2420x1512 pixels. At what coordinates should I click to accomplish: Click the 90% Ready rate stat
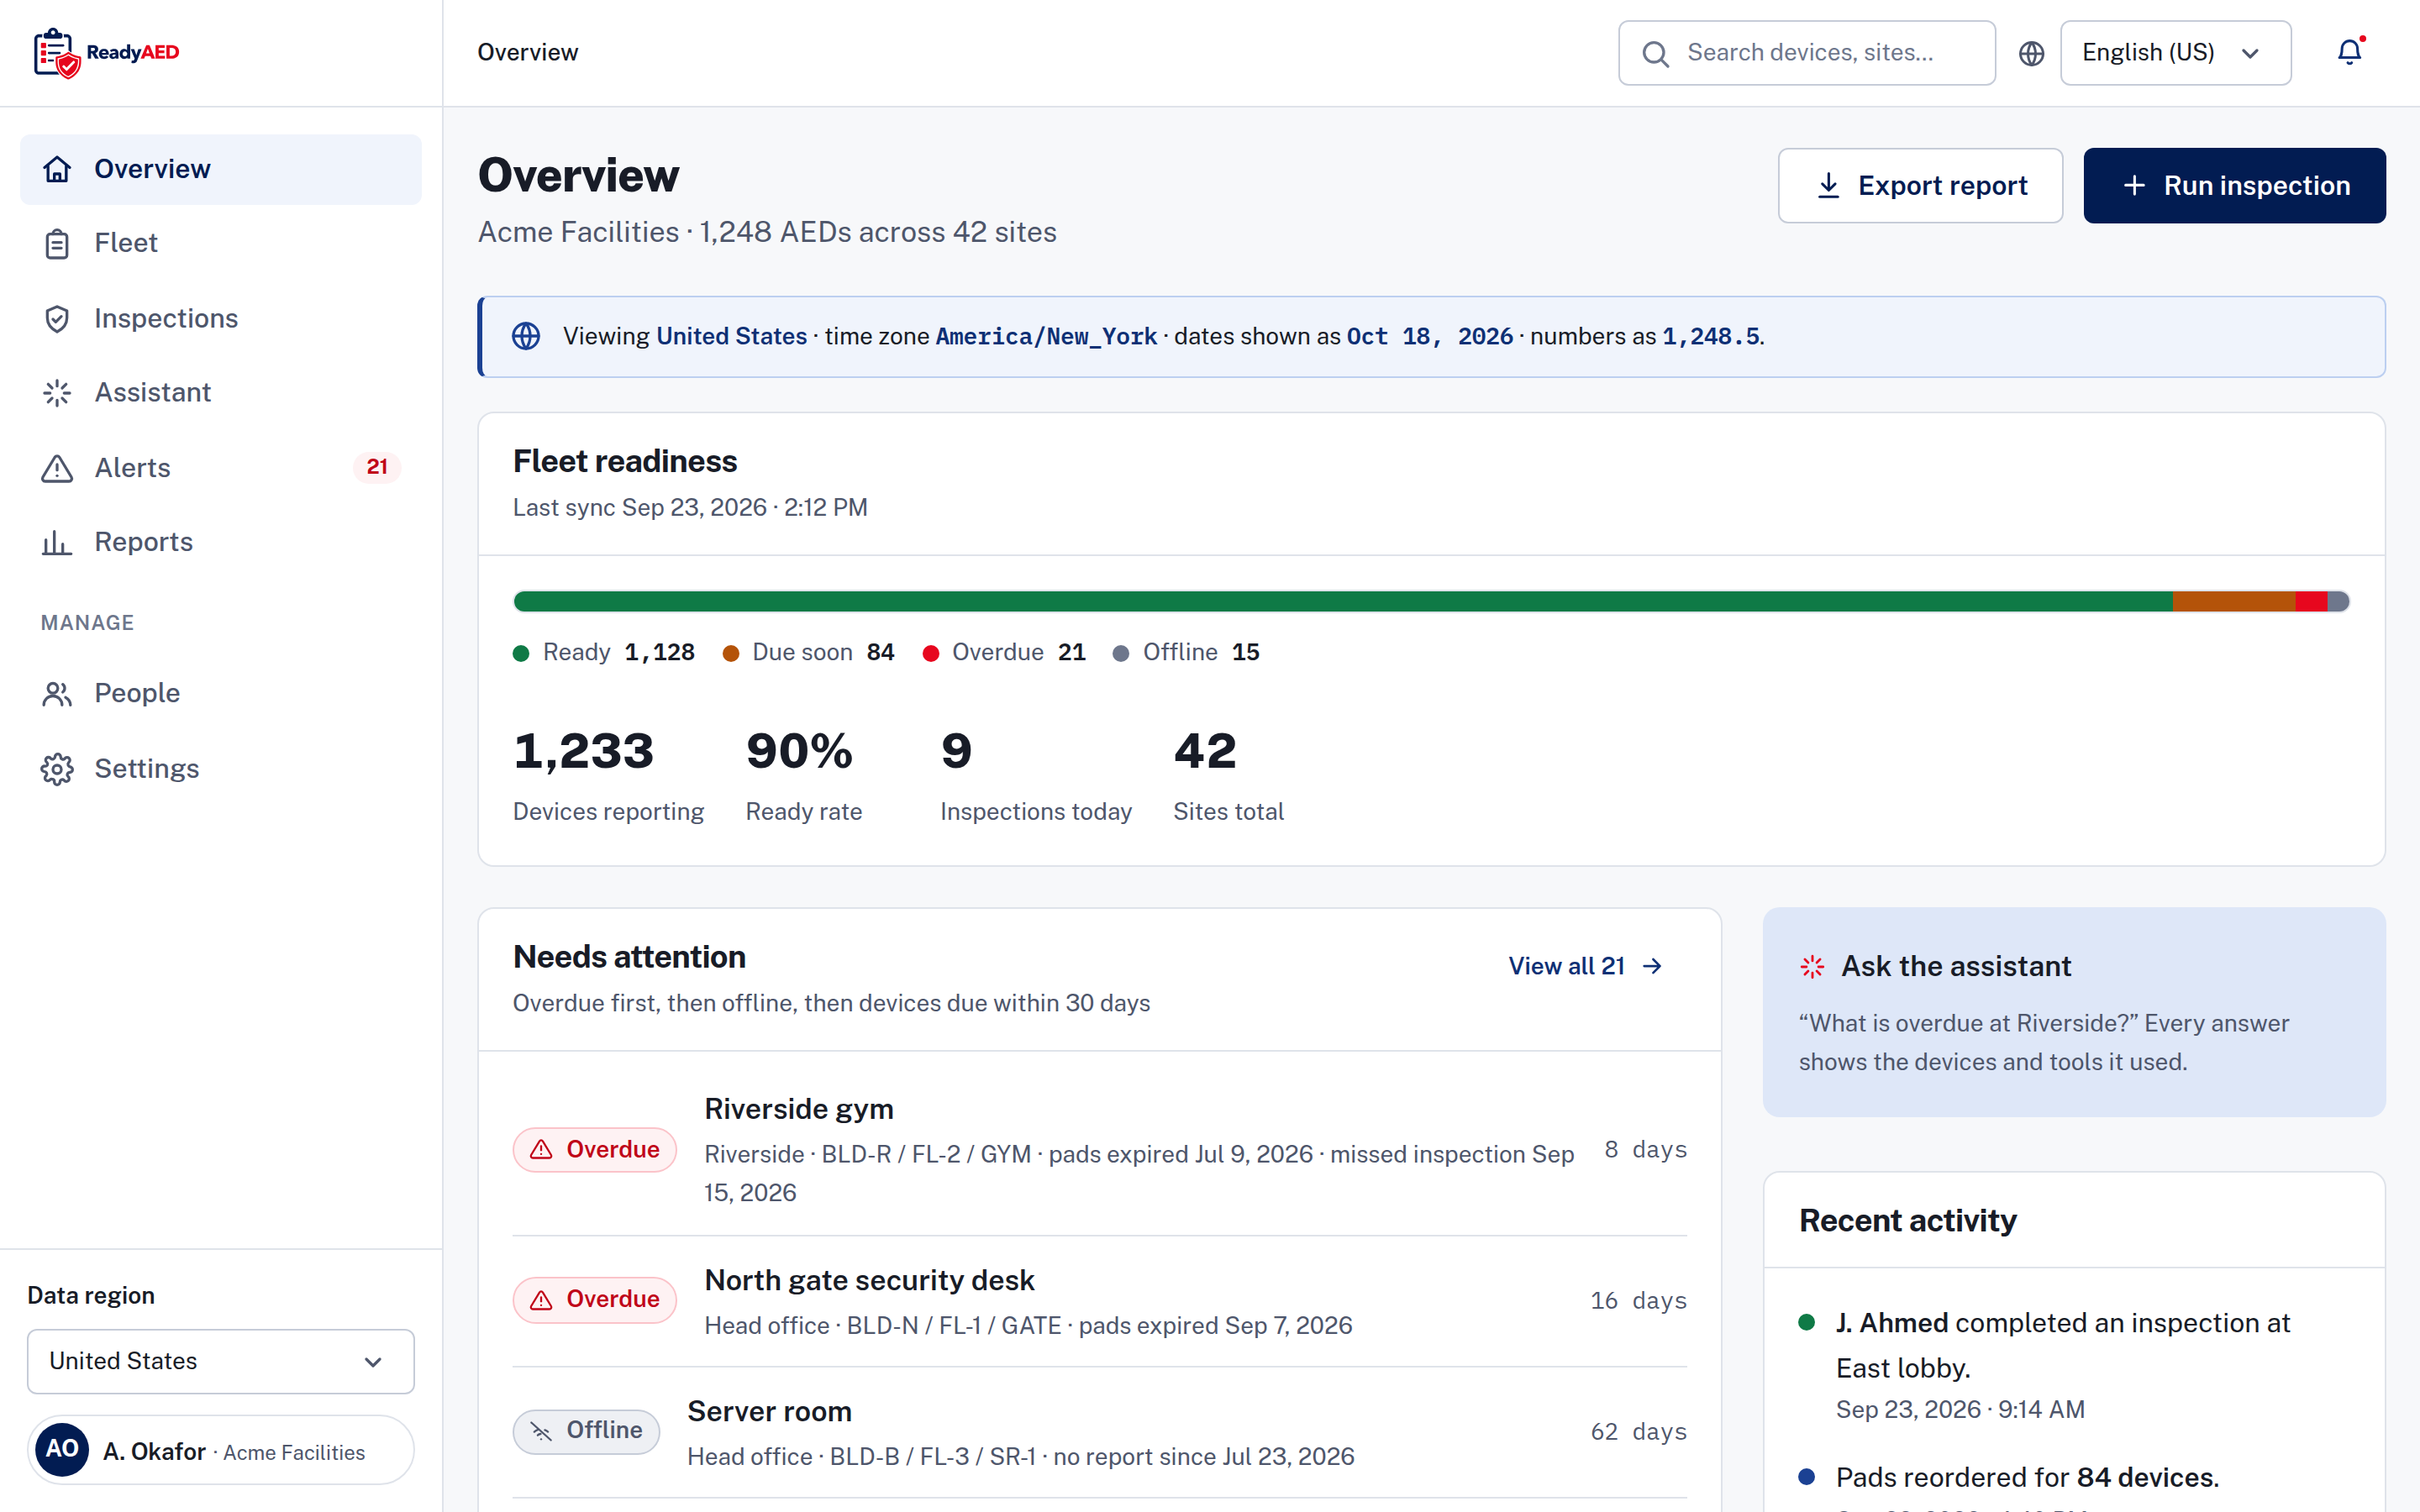click(x=804, y=775)
